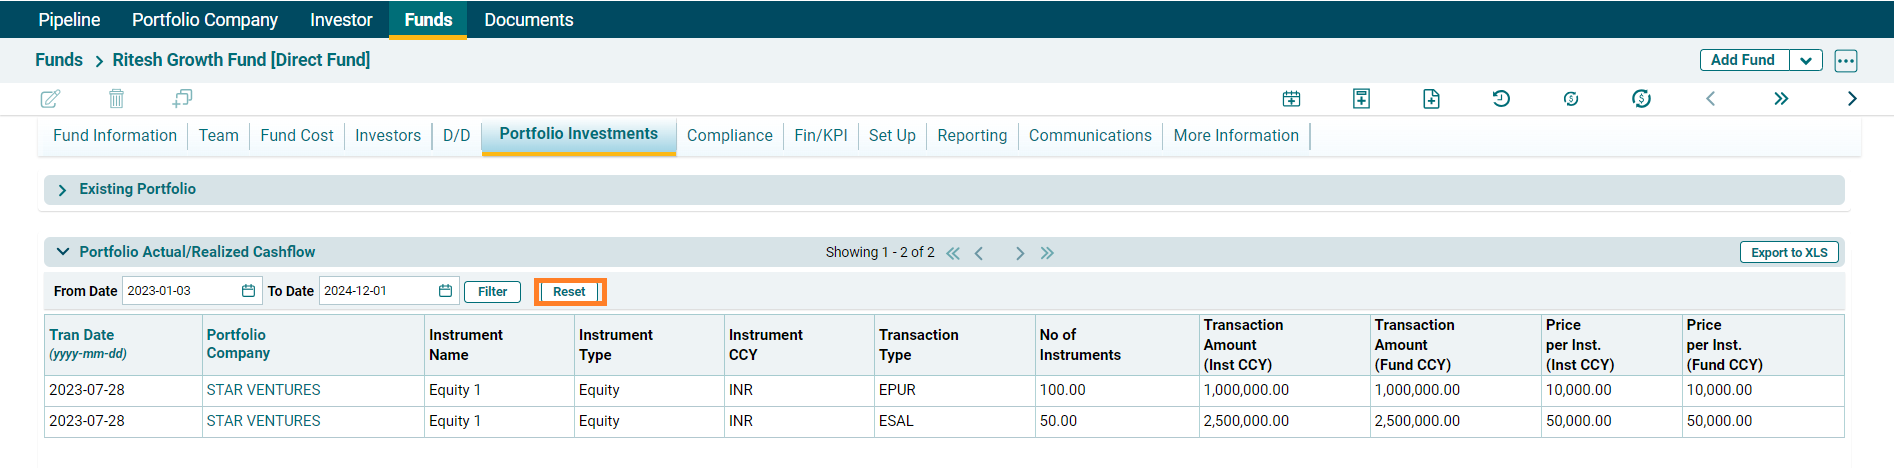
Task: Open the From Date calendar picker
Action: 248,291
